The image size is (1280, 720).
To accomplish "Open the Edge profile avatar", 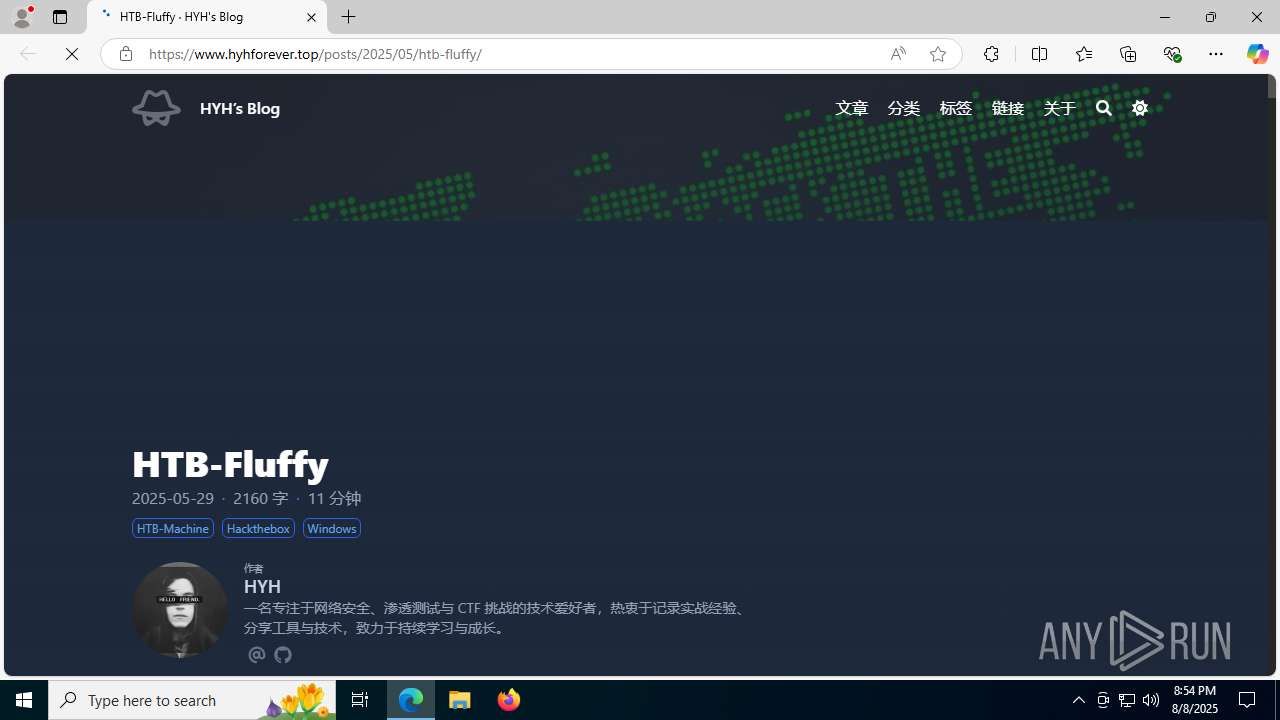I will click(x=22, y=17).
